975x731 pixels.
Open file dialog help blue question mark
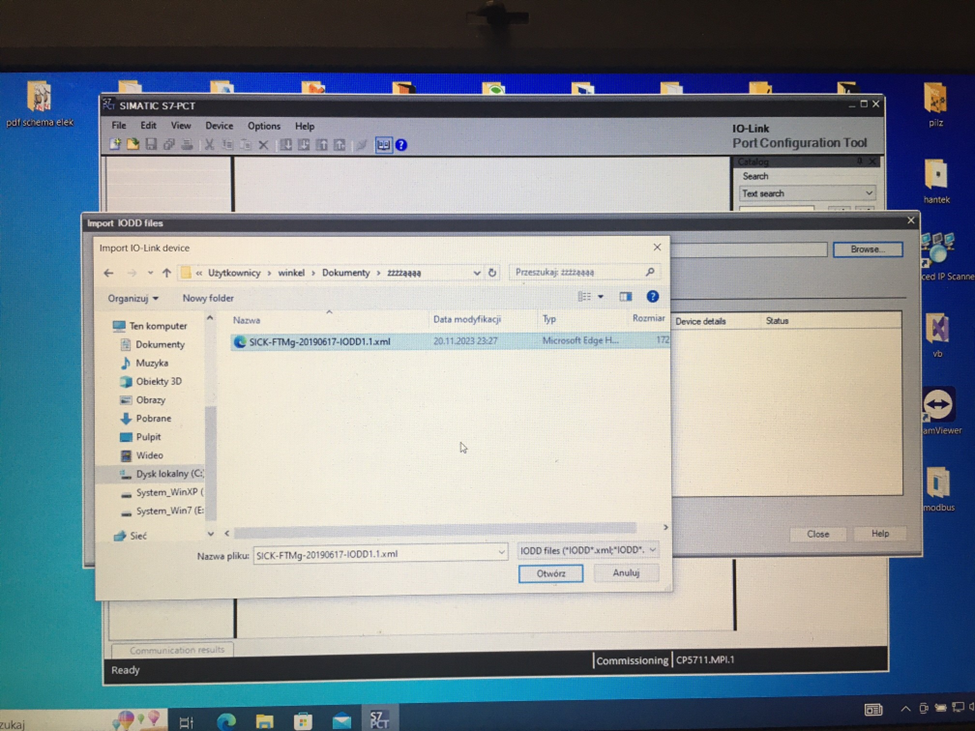(x=652, y=297)
